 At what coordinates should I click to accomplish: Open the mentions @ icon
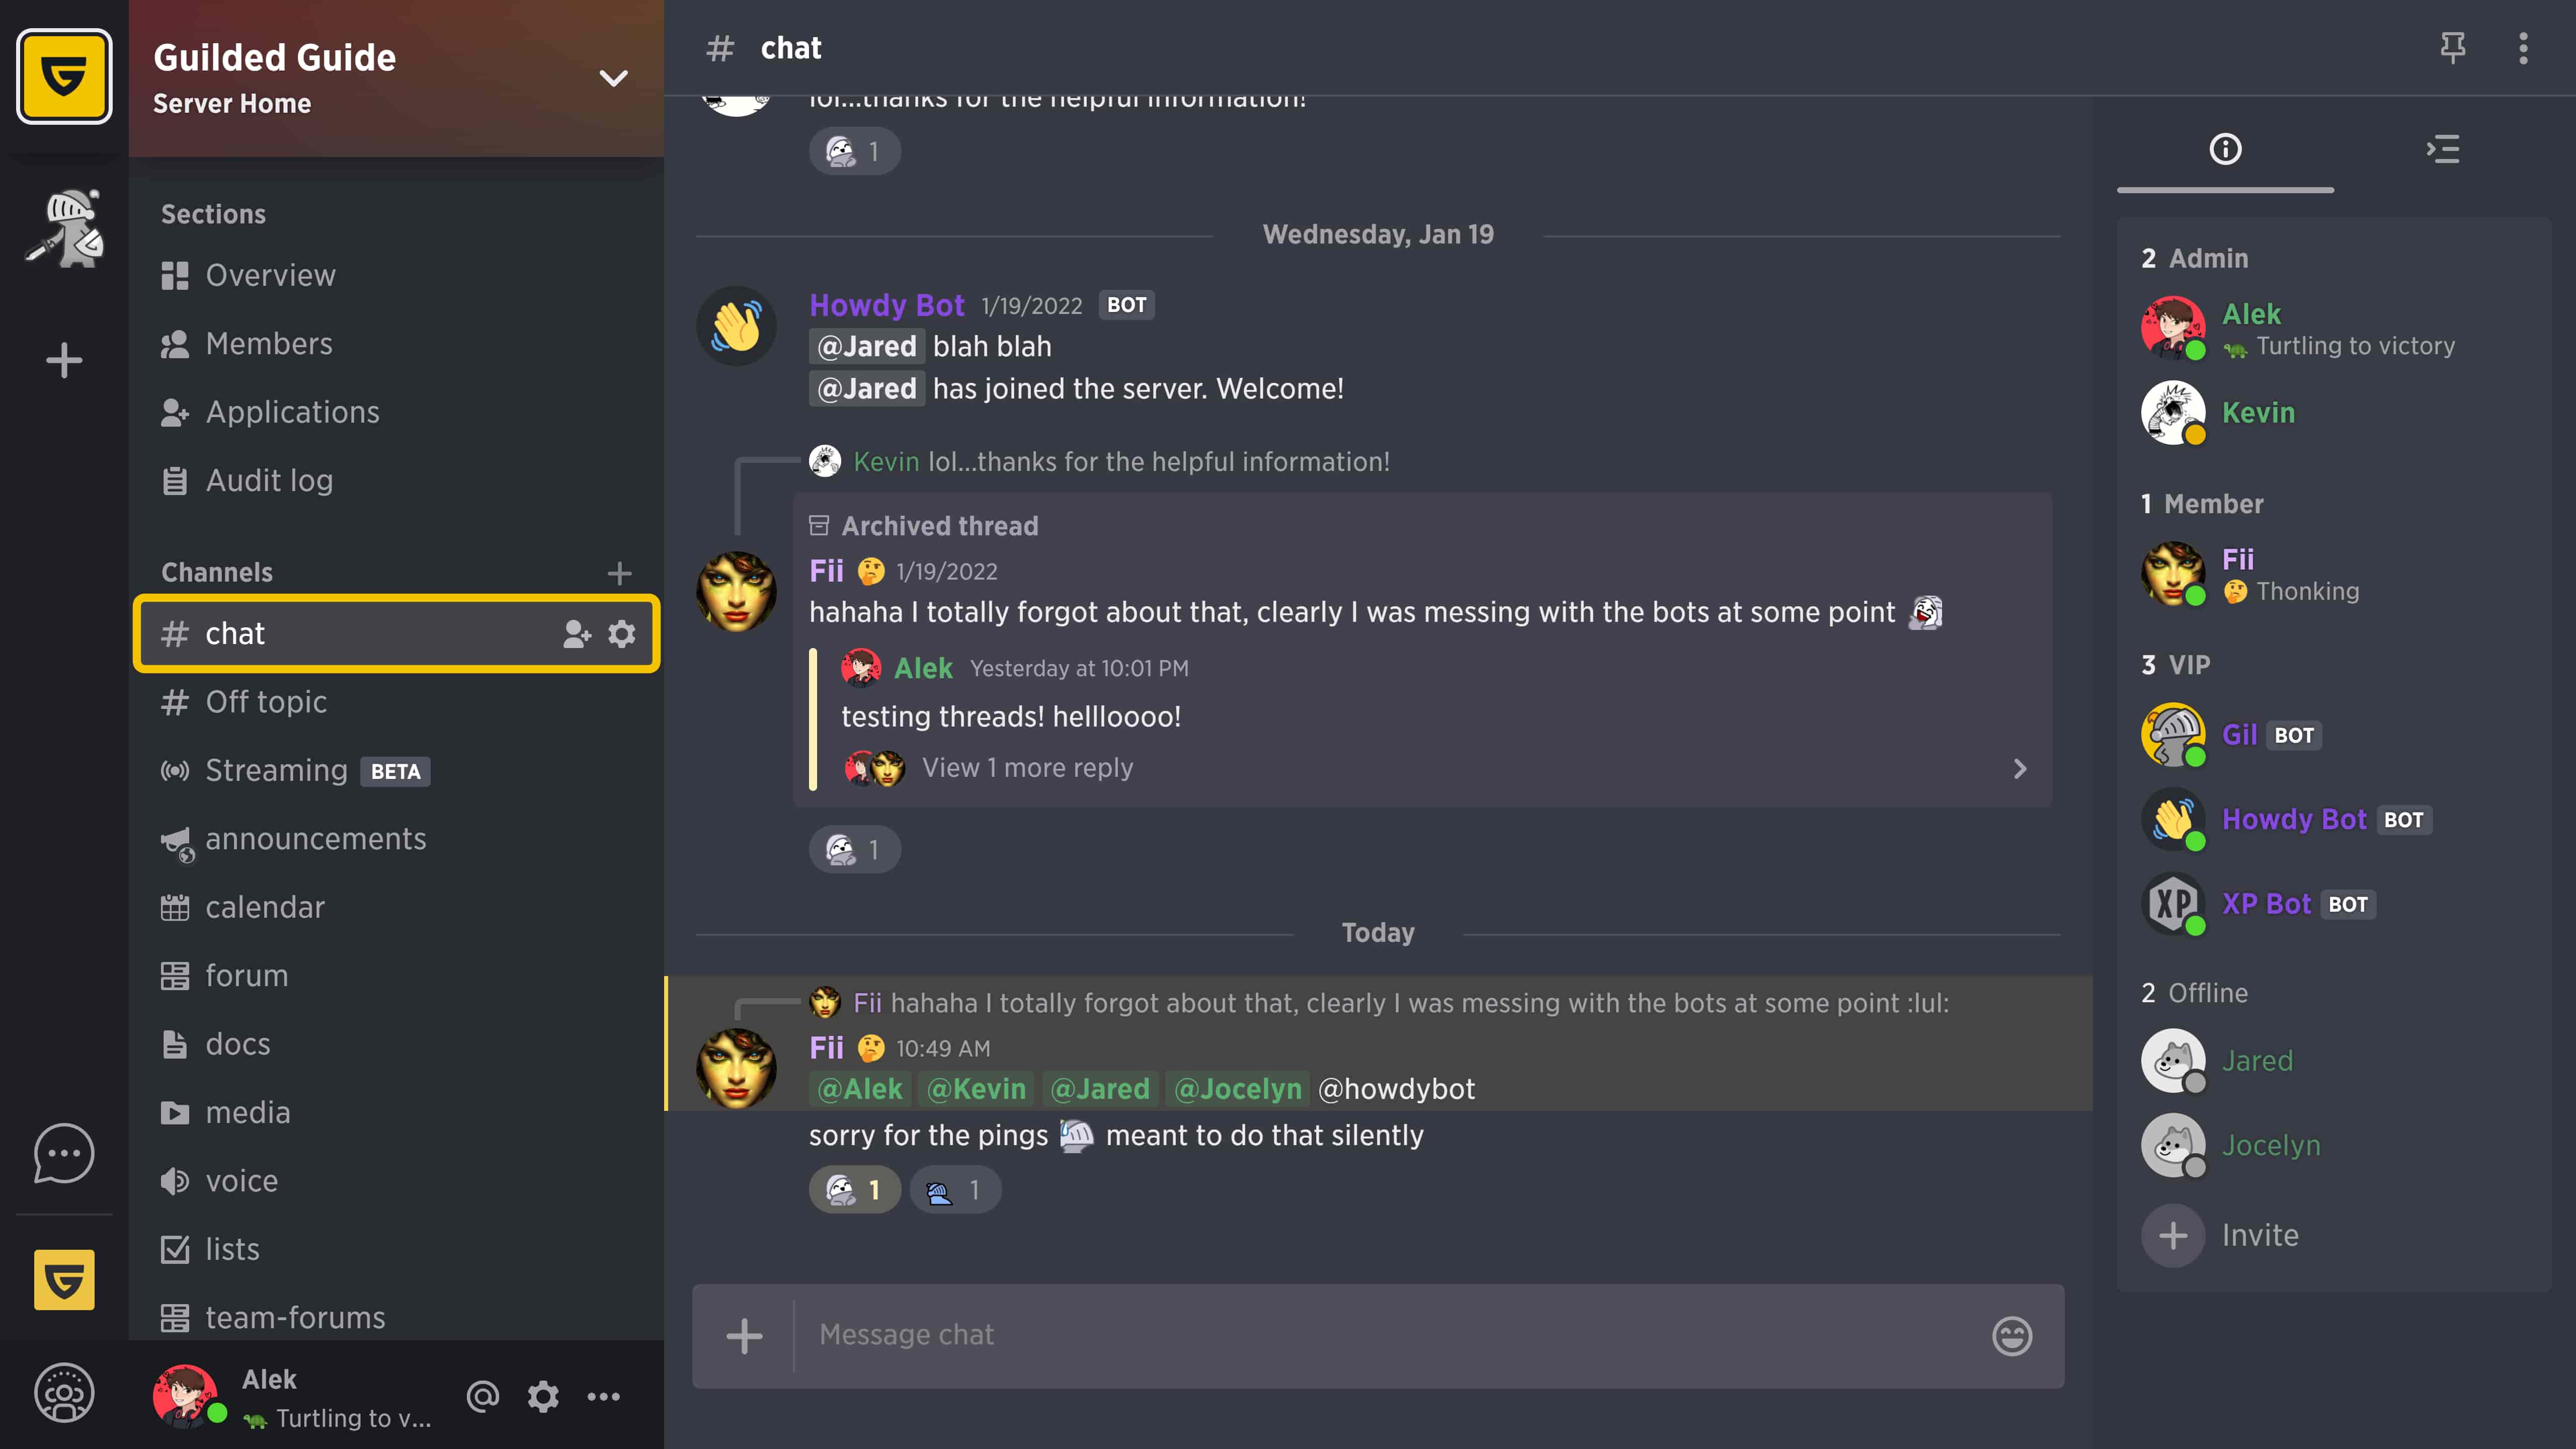pyautogui.click(x=483, y=1396)
